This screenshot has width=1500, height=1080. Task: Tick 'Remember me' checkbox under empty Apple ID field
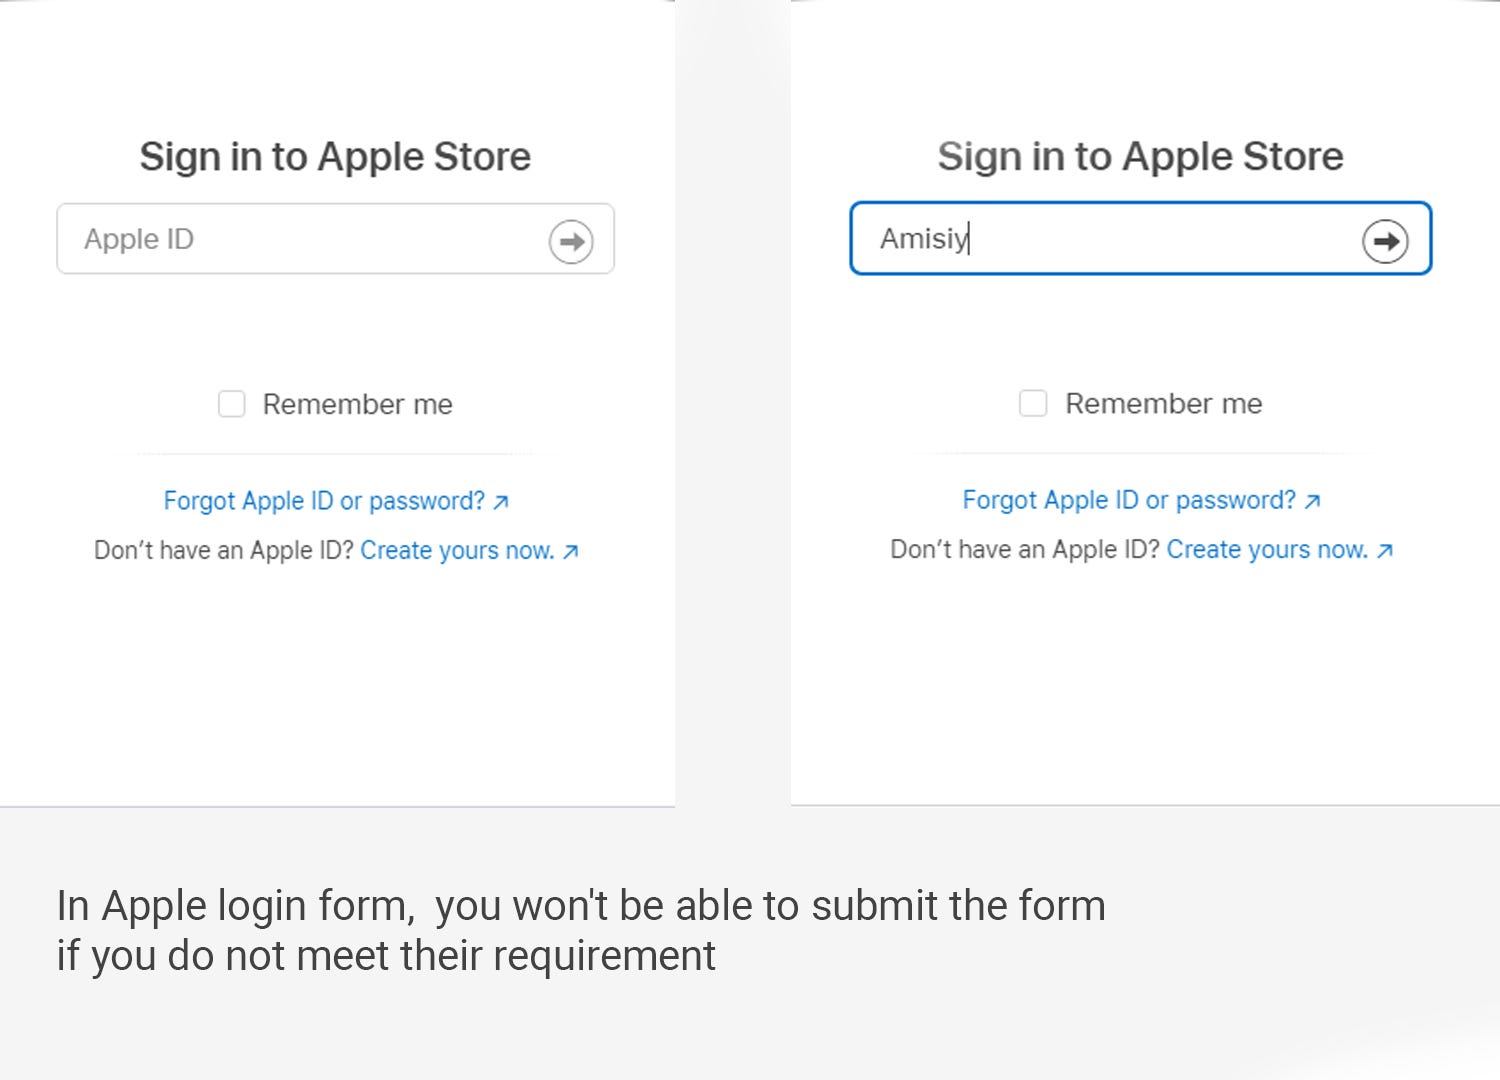point(232,404)
